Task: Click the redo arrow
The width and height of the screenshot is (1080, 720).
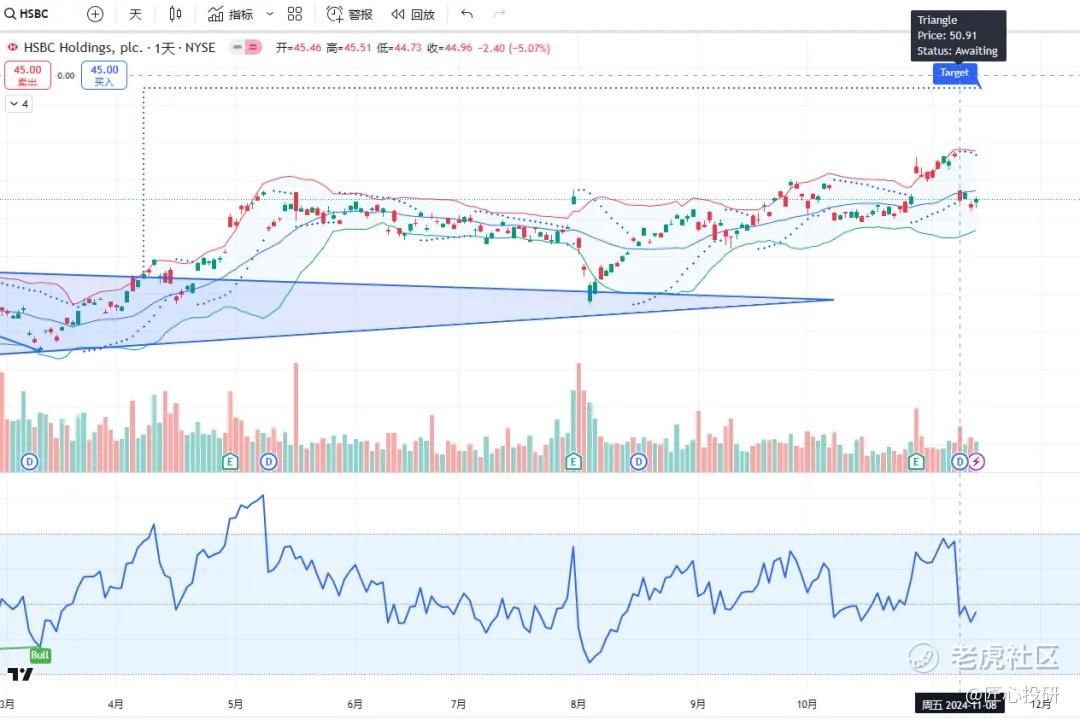Action: (500, 14)
